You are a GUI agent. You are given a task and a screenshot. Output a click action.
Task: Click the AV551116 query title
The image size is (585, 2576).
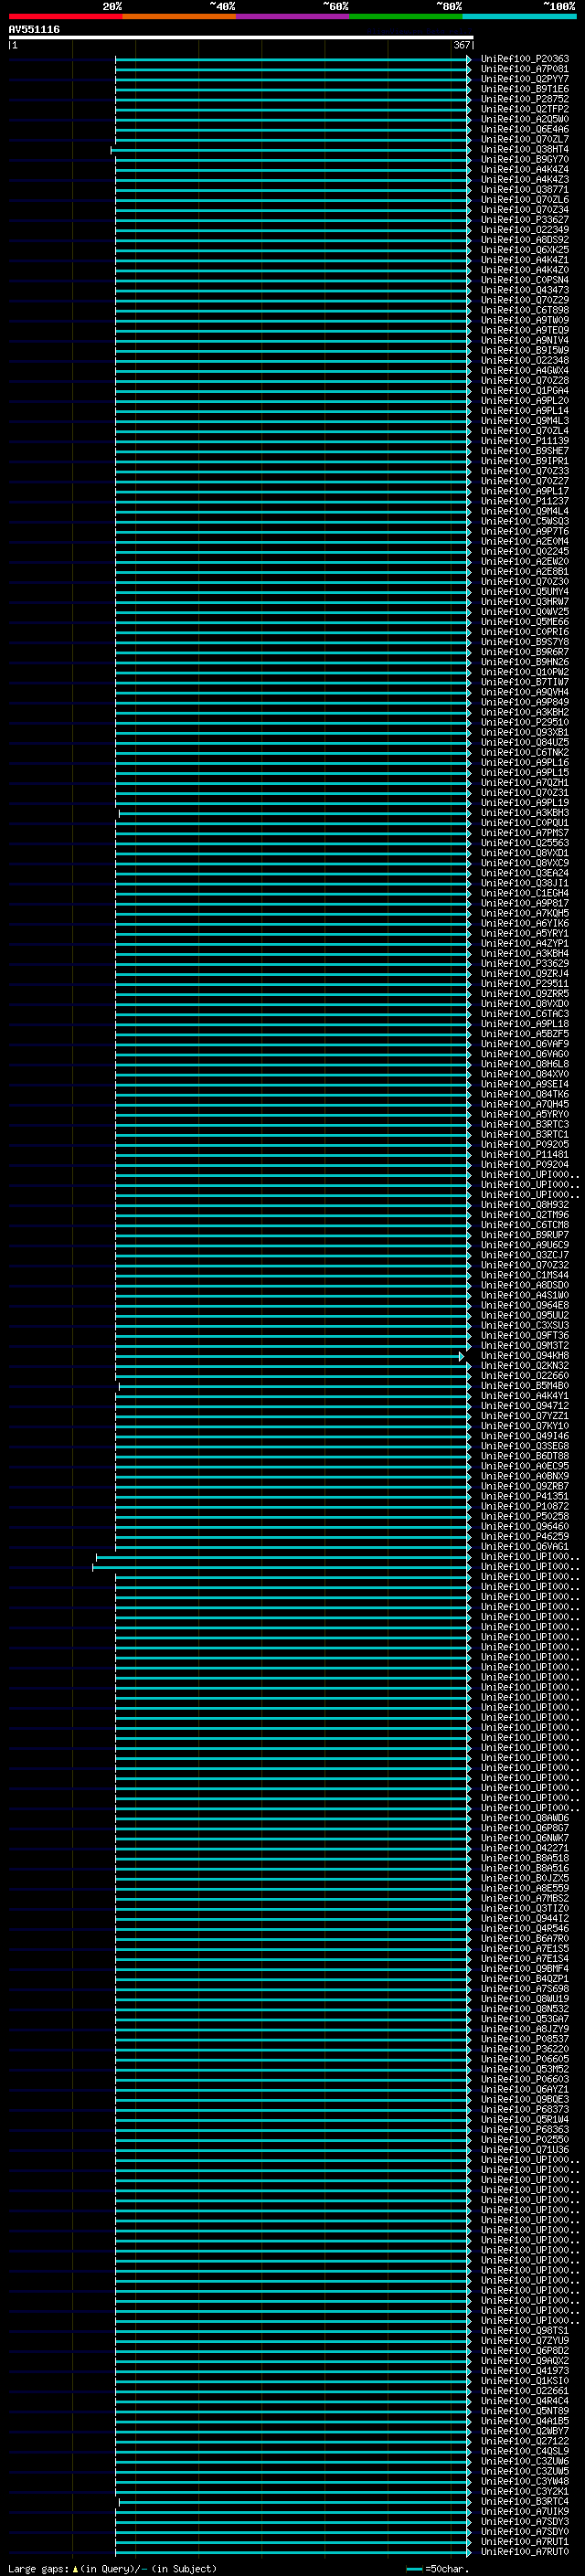click(34, 29)
